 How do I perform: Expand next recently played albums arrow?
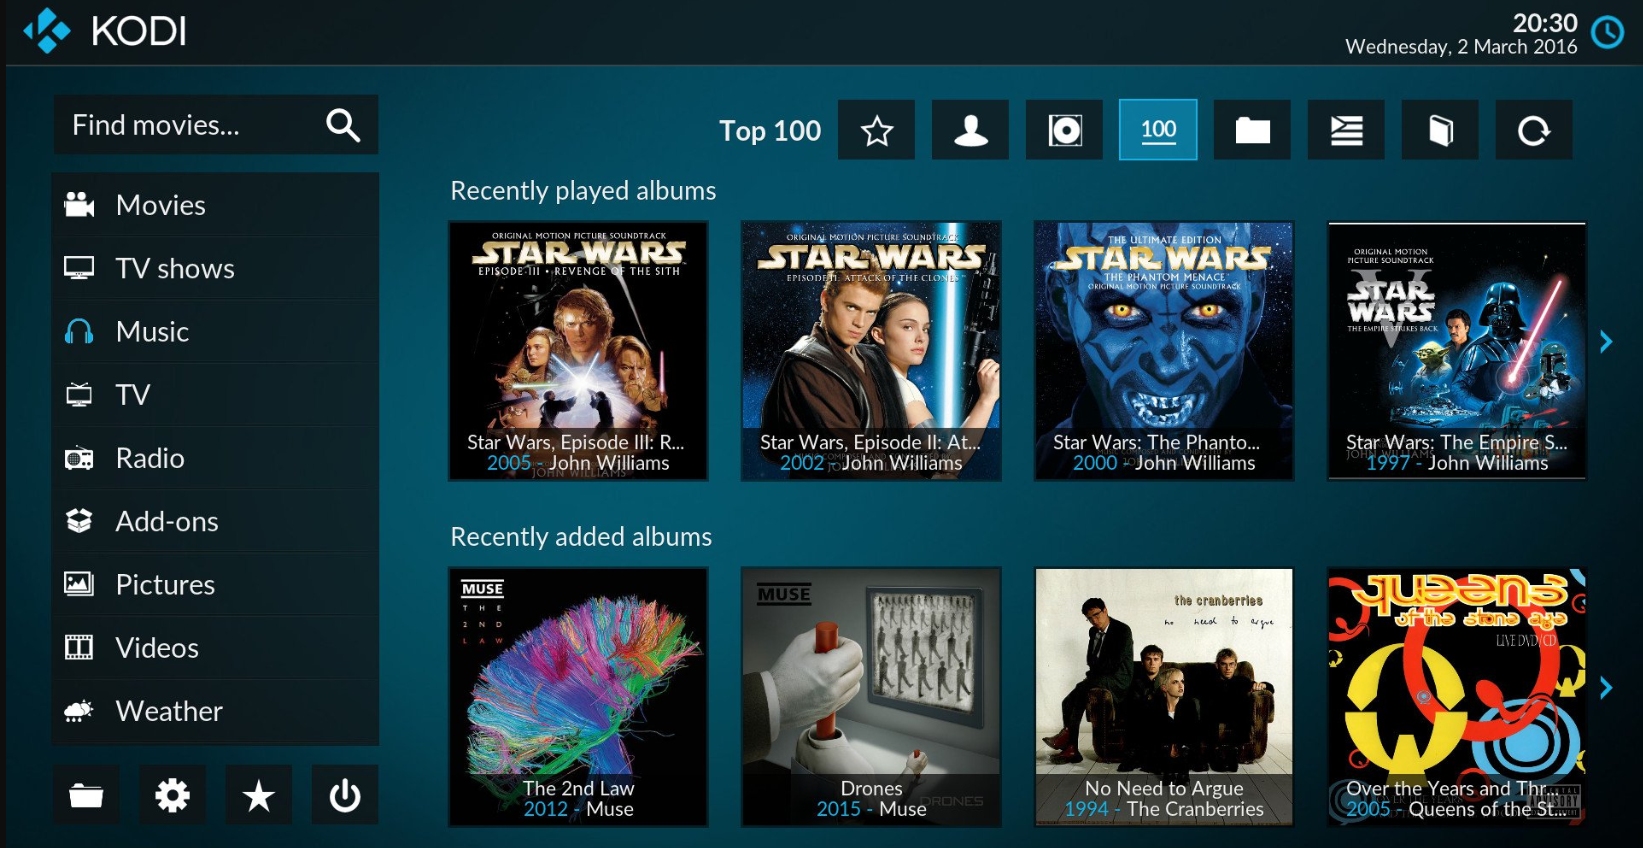click(x=1606, y=342)
